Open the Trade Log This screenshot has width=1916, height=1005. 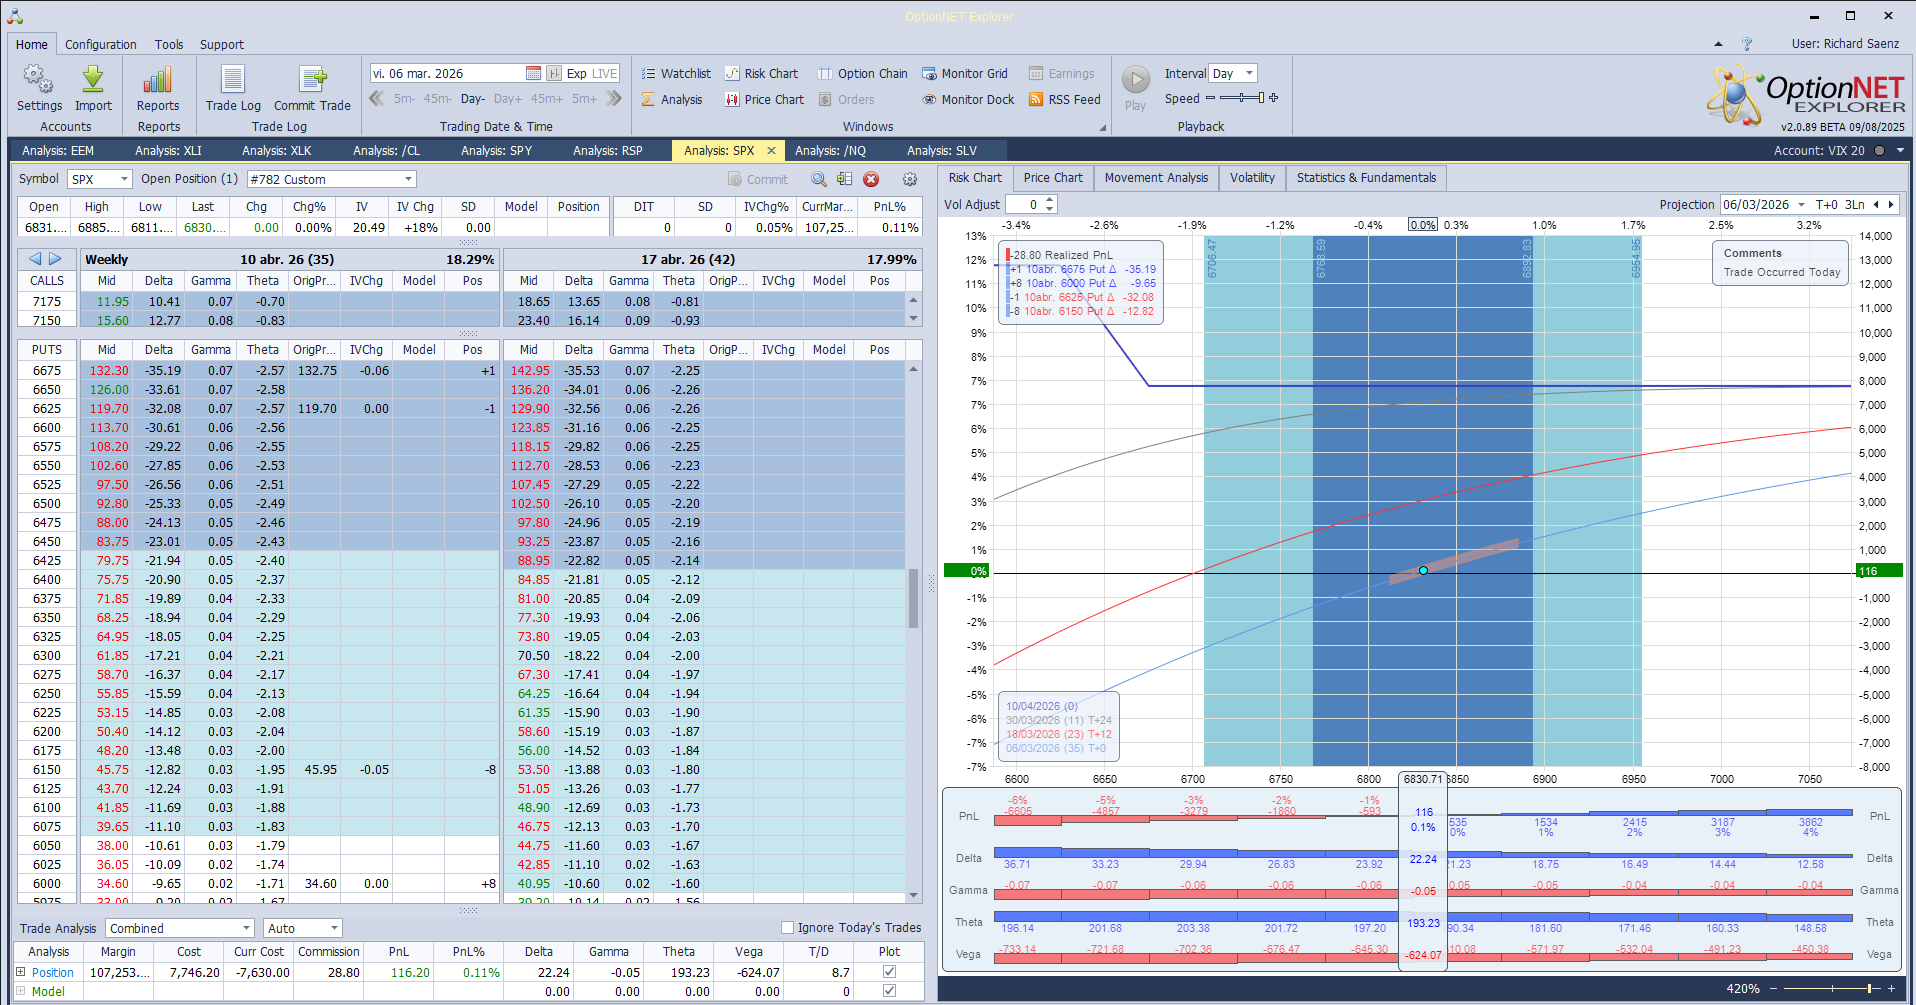[233, 88]
